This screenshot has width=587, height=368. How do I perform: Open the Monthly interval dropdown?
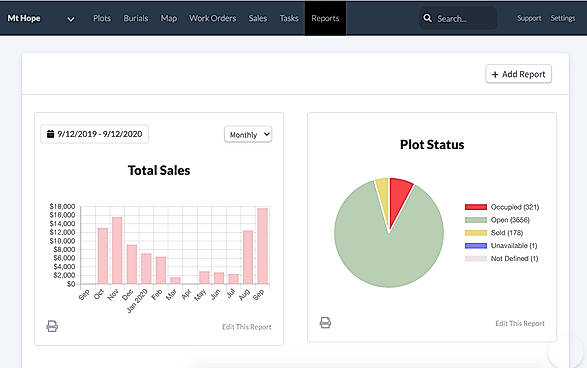248,134
